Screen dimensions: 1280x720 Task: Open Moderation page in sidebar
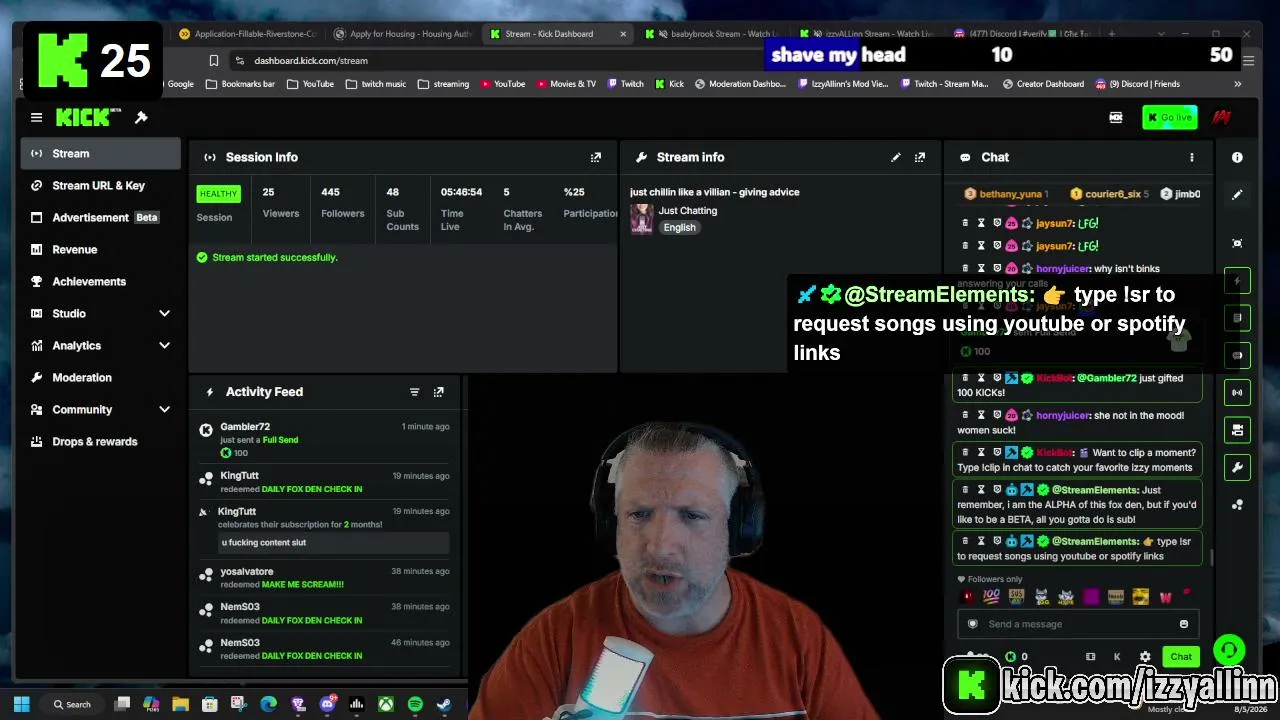point(100,378)
